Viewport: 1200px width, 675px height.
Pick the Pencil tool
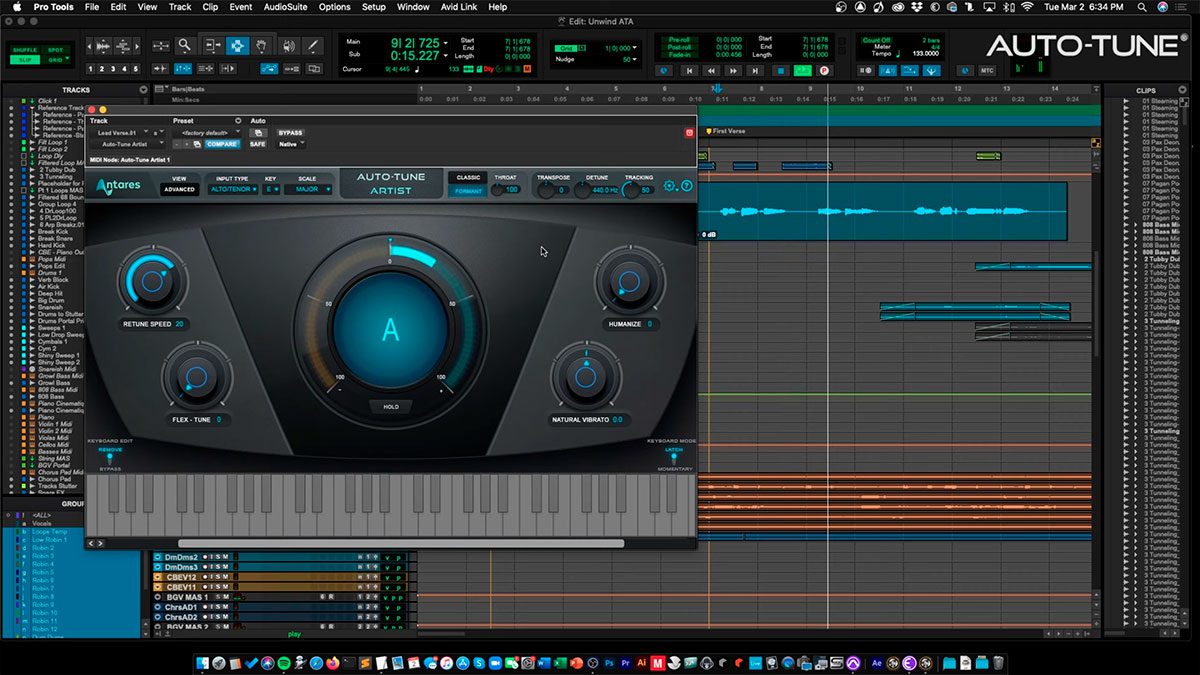pos(312,45)
